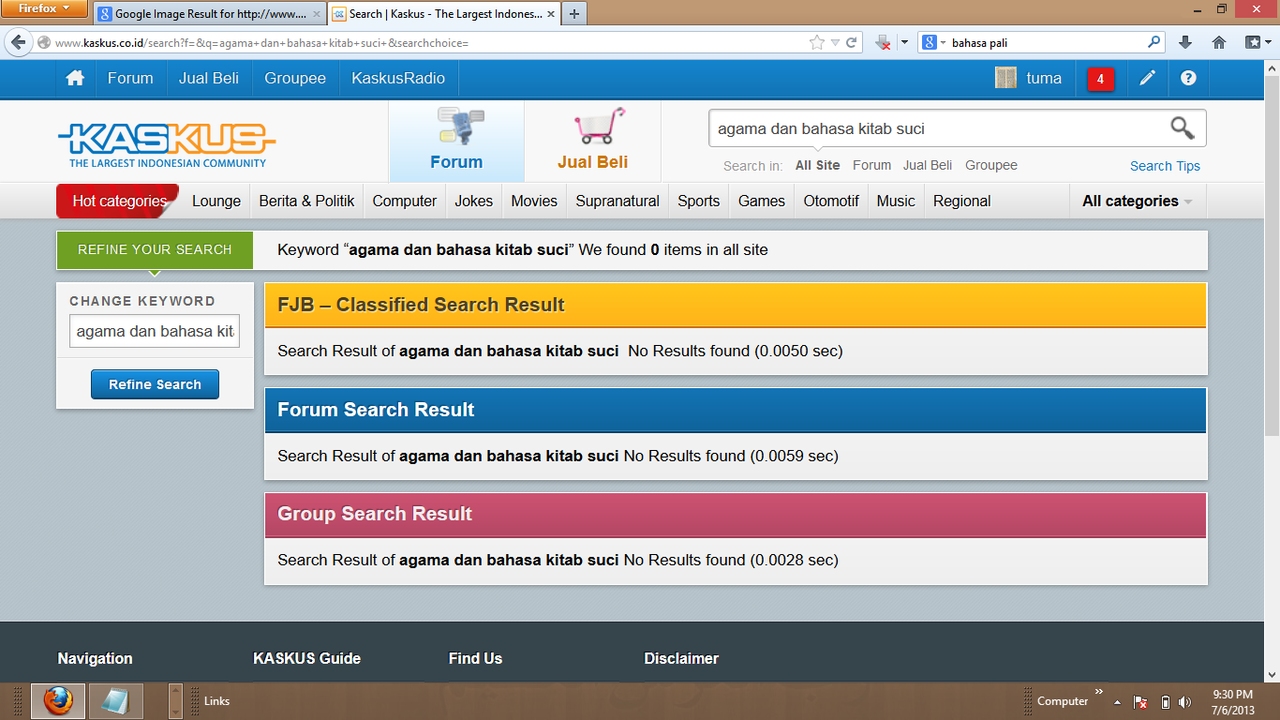Restrict search to Groupee scope
Viewport: 1280px width, 720px height.
991,165
